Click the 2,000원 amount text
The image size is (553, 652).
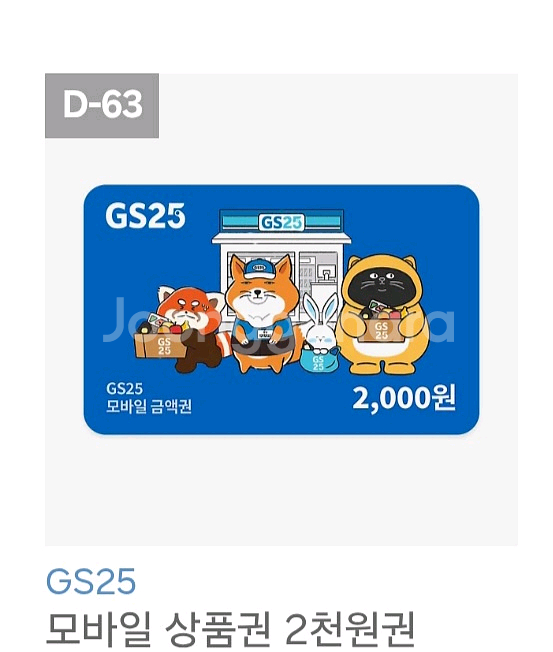(404, 398)
